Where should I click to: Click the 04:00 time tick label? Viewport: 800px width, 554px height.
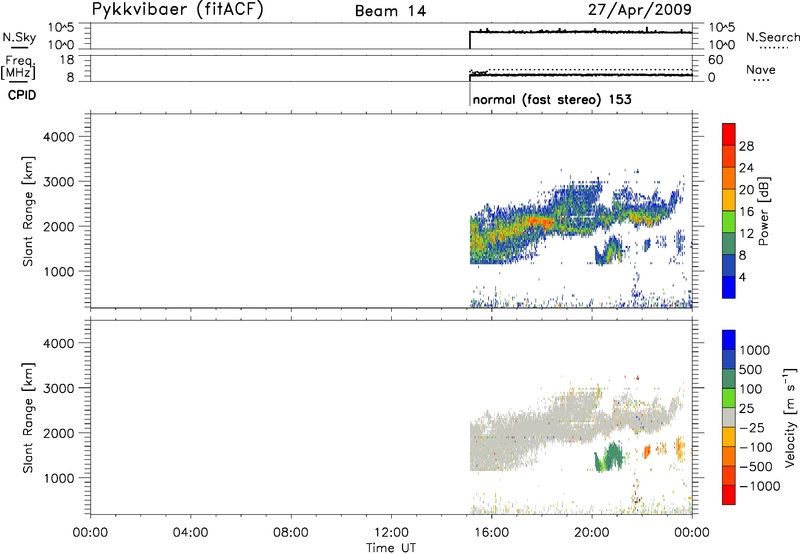pyautogui.click(x=190, y=533)
